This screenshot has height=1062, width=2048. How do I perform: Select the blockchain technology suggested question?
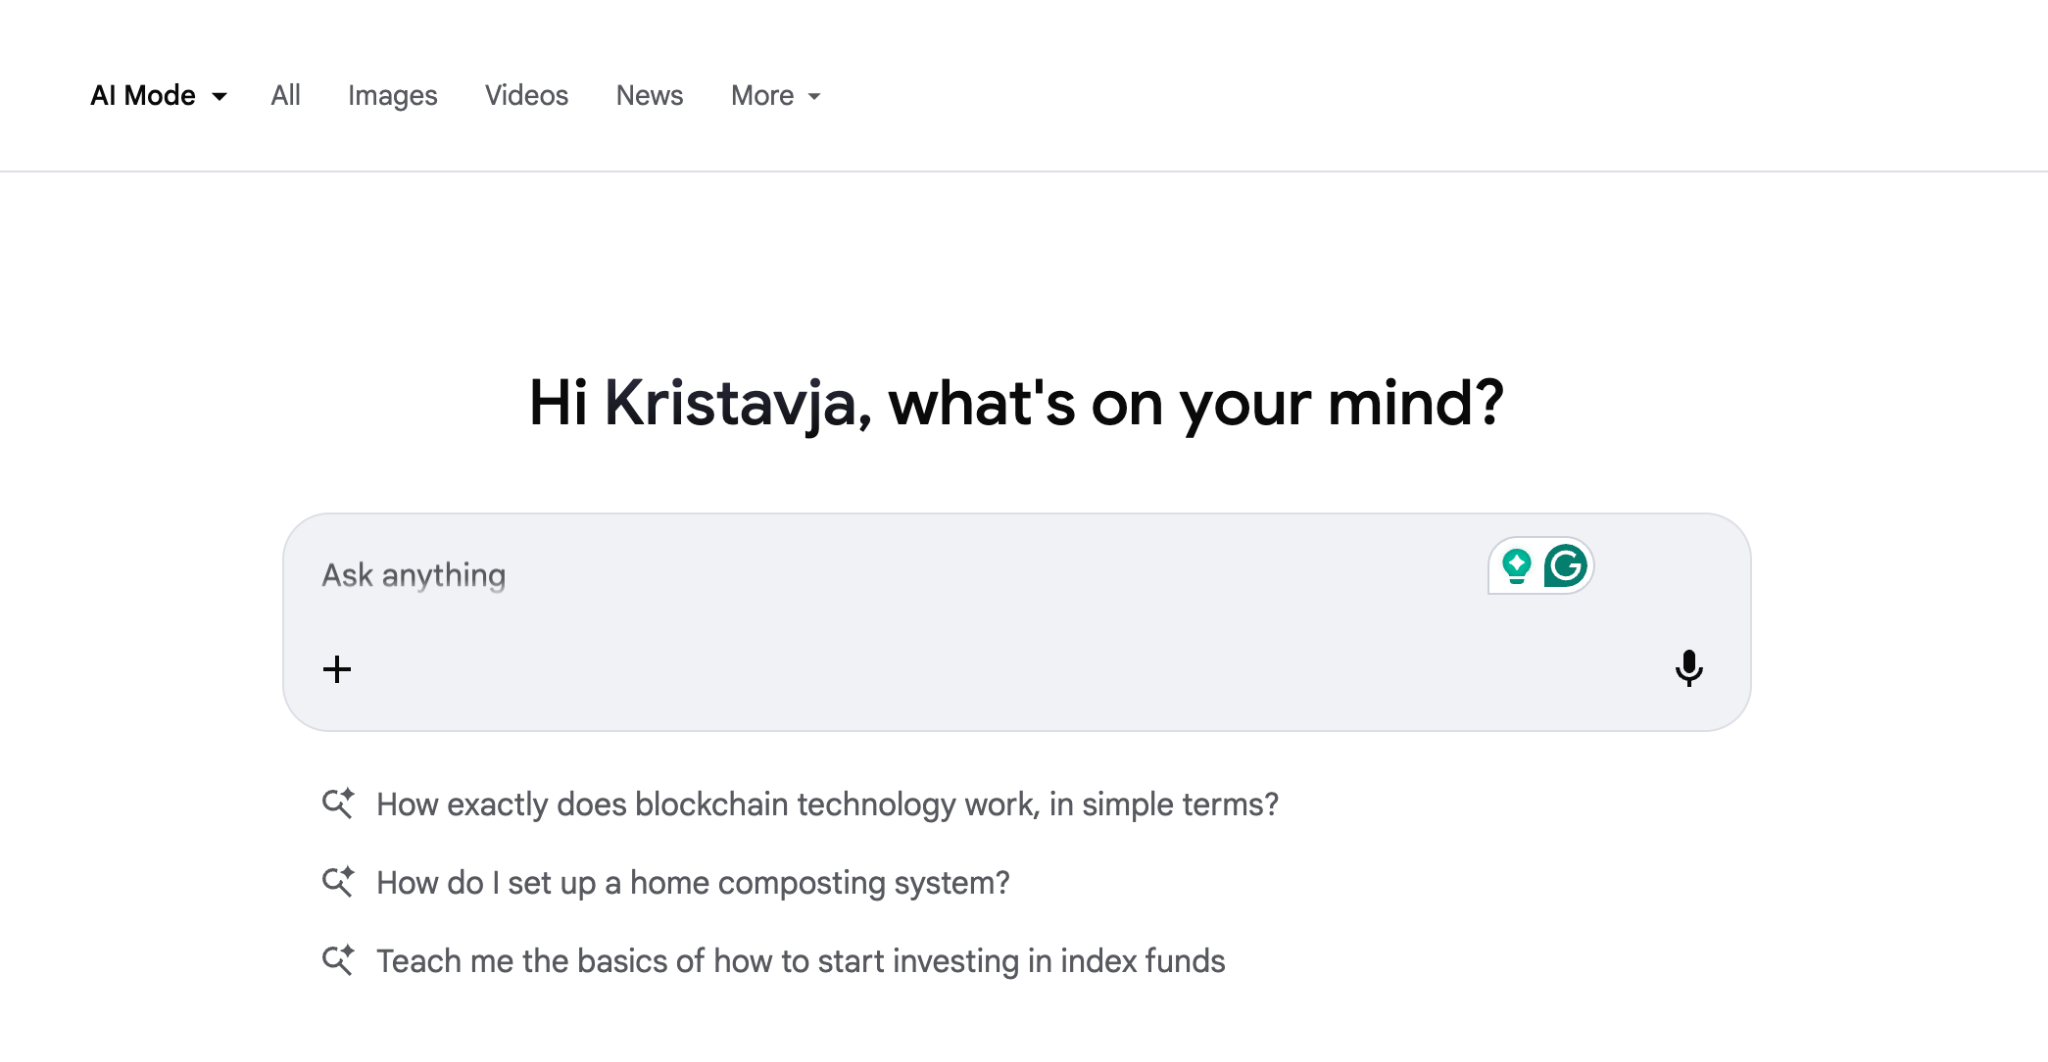827,804
